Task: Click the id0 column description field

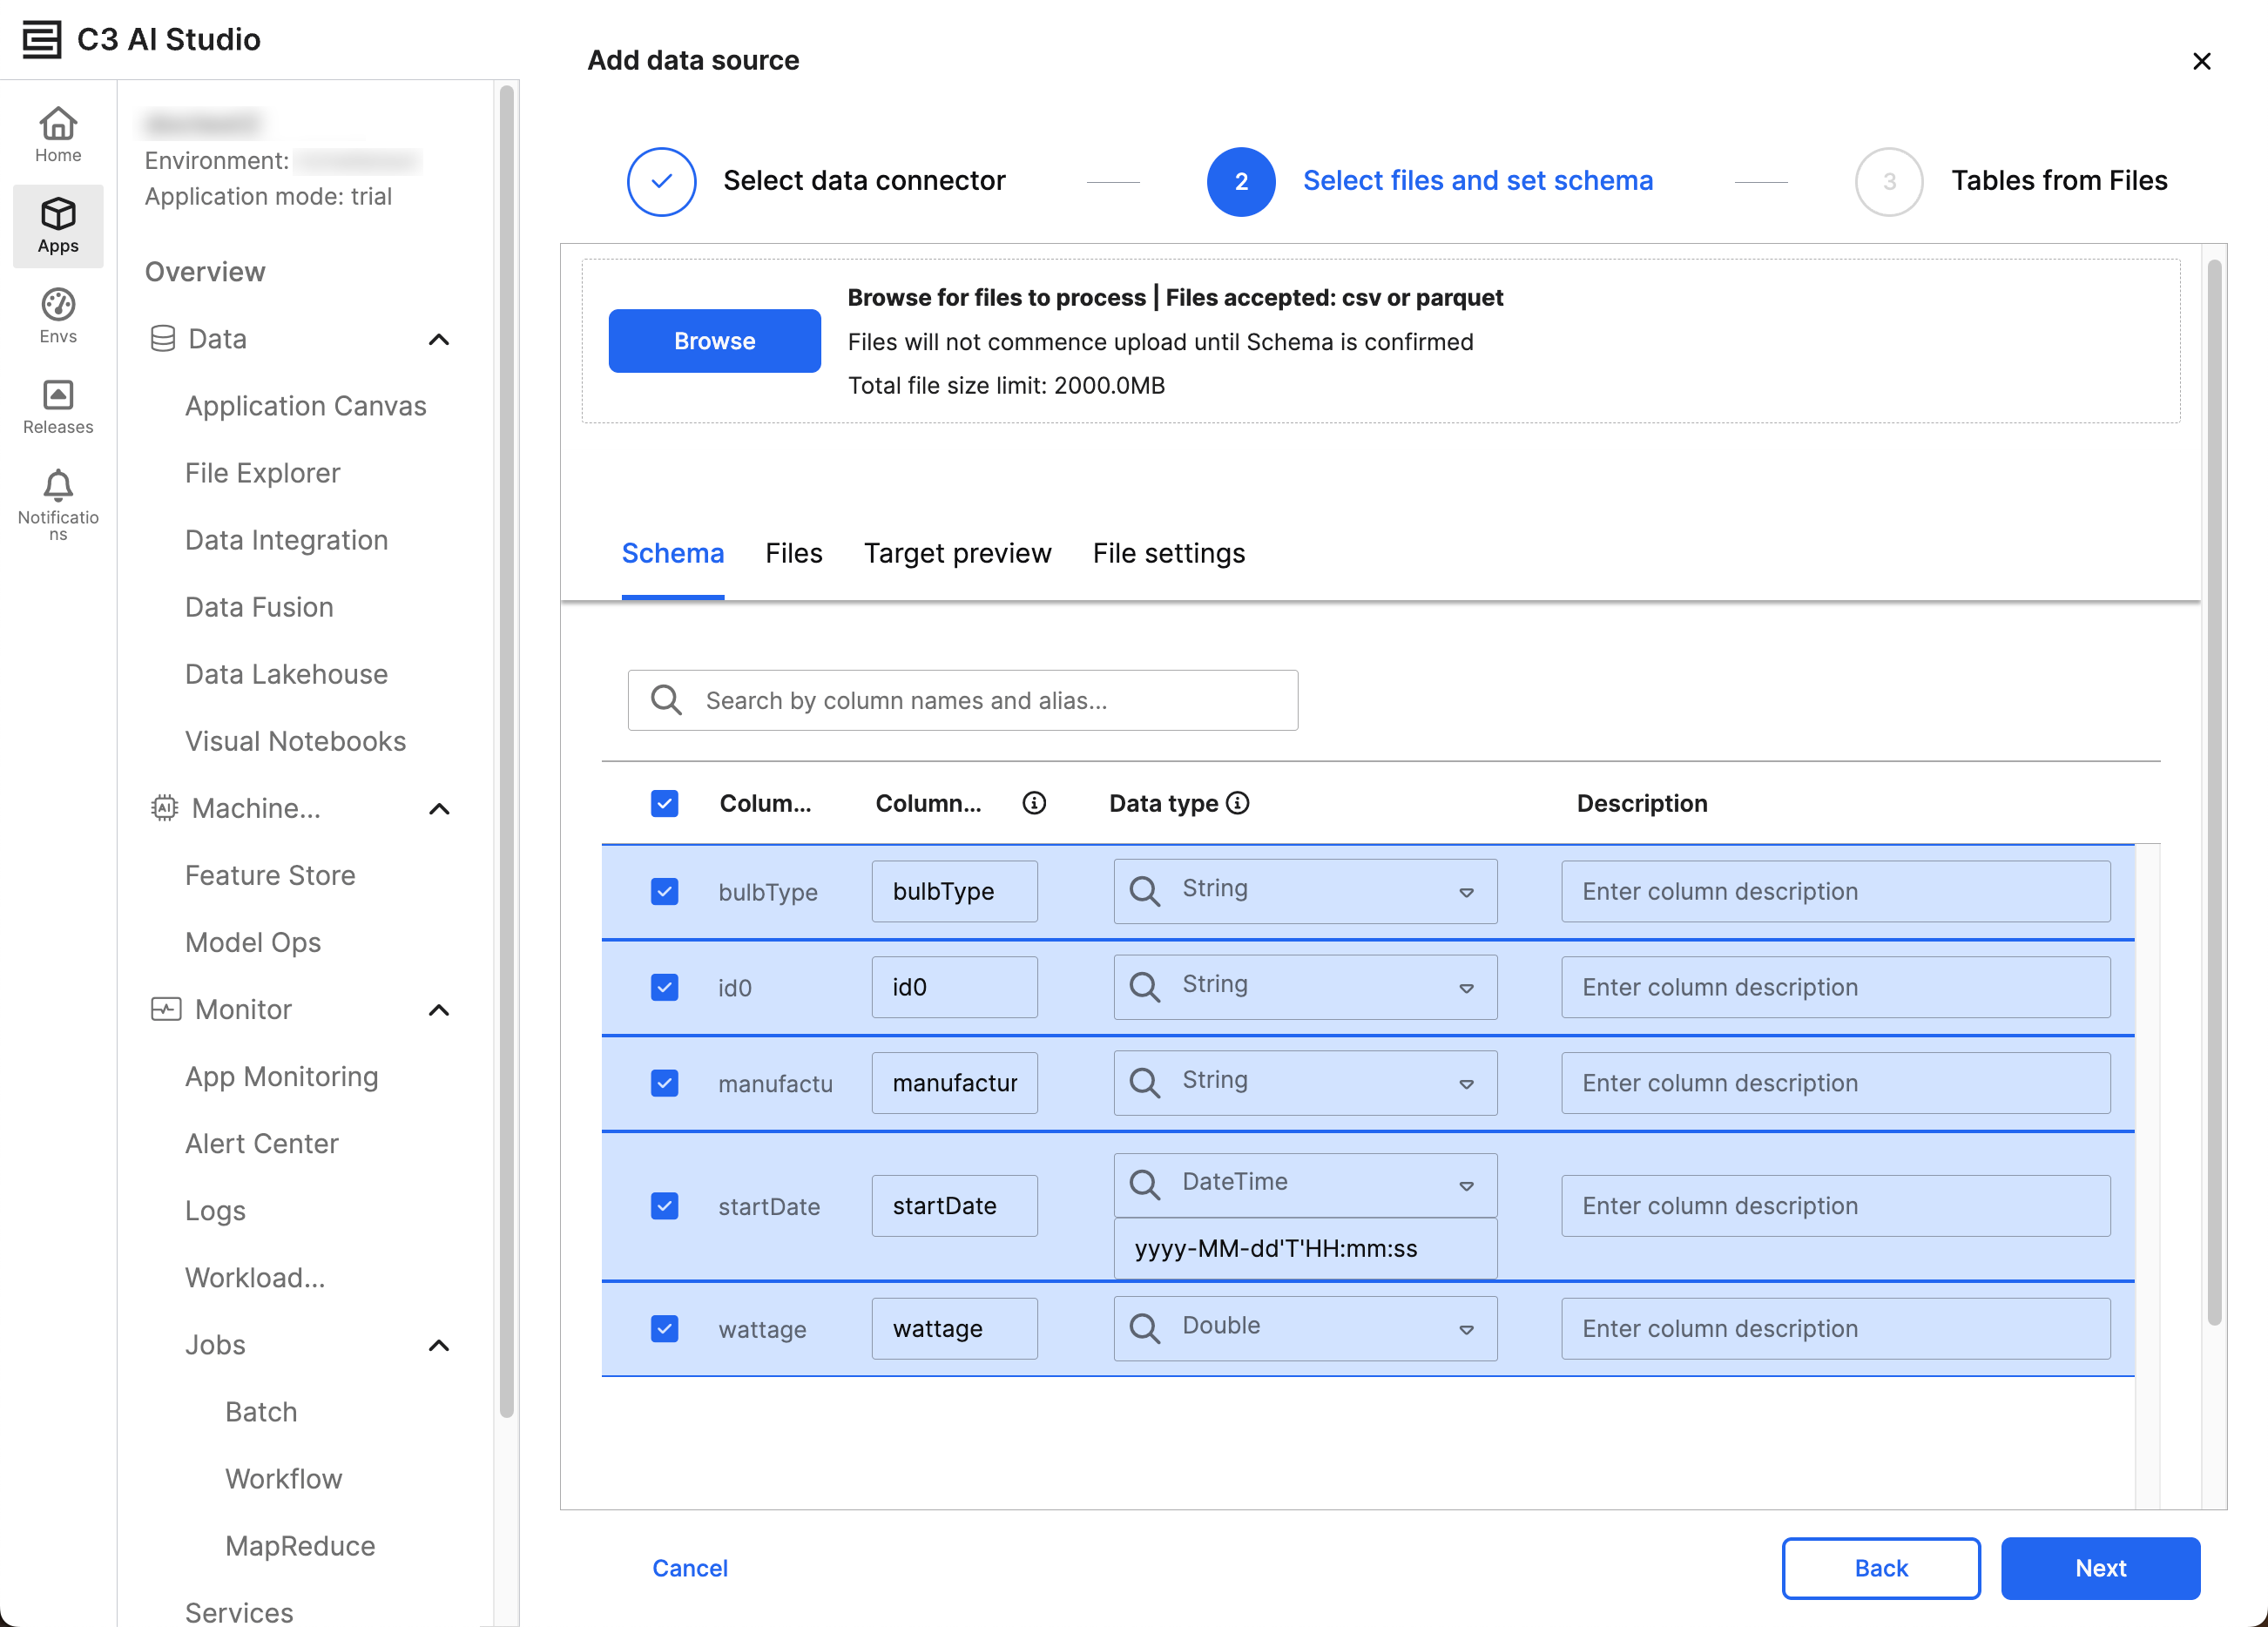Action: click(x=1835, y=987)
